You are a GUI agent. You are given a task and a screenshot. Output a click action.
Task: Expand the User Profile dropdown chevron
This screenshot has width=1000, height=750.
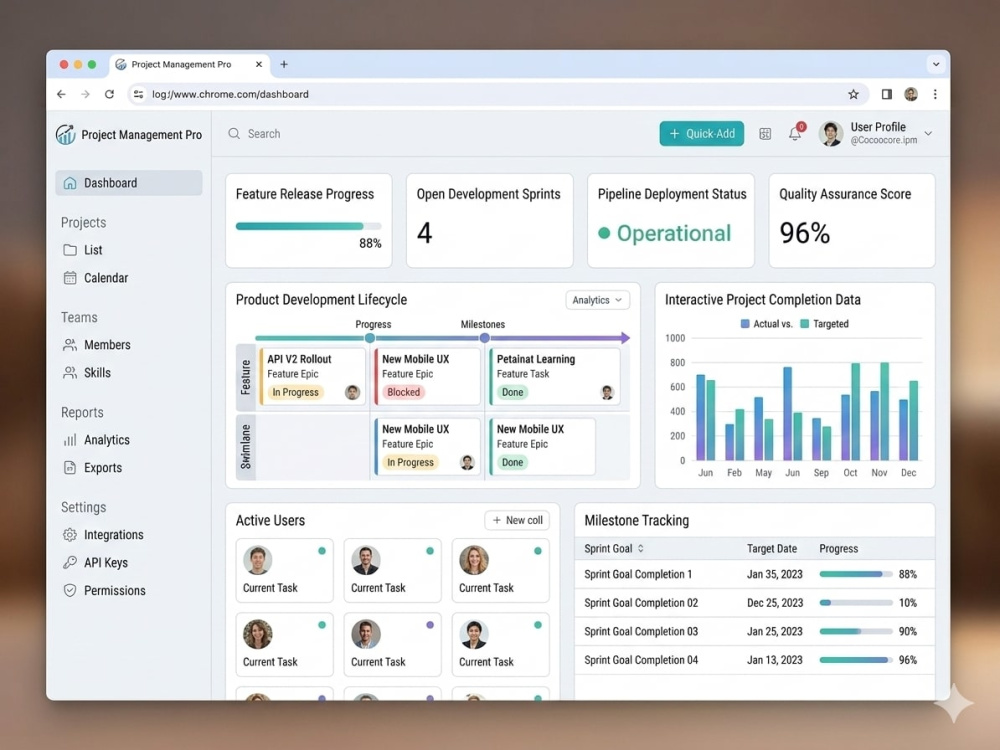[x=929, y=134]
